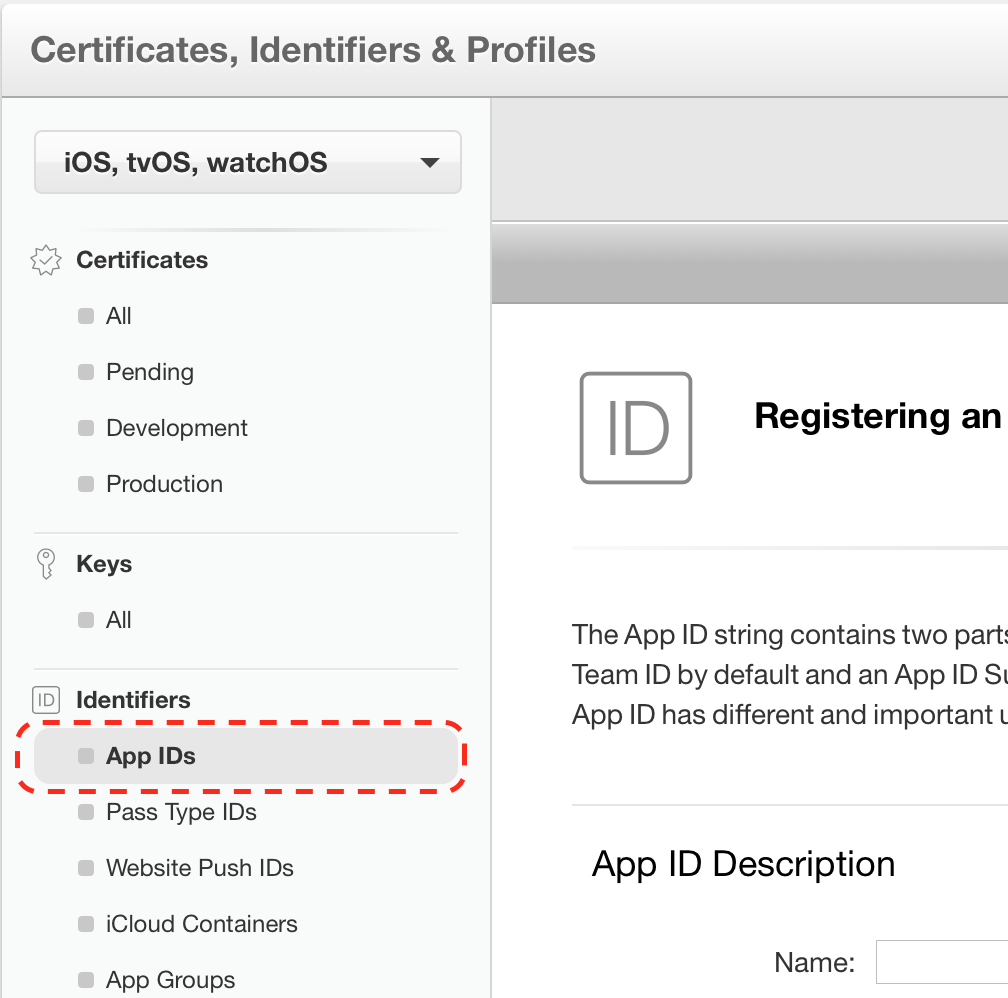The width and height of the screenshot is (1008, 998).
Task: Open Pass Type IDs
Action: pos(181,812)
